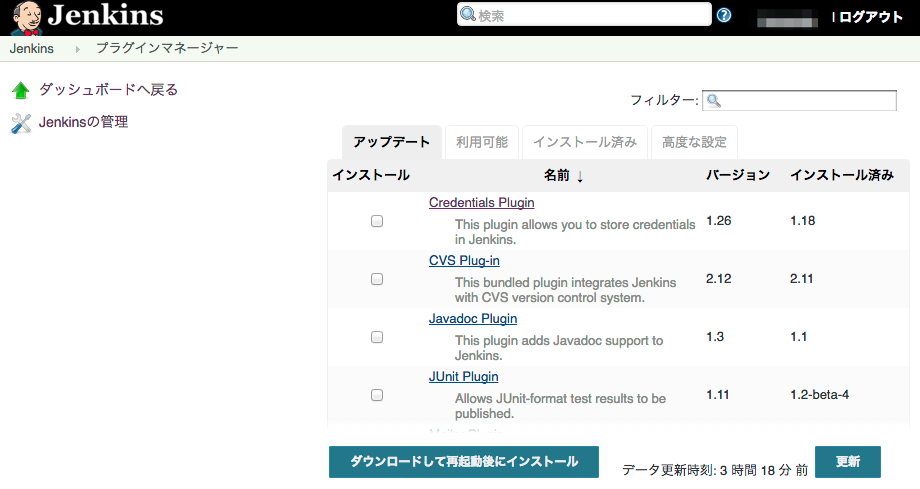
Task: Click the Jenkins butler logo icon
Action: pos(27,18)
